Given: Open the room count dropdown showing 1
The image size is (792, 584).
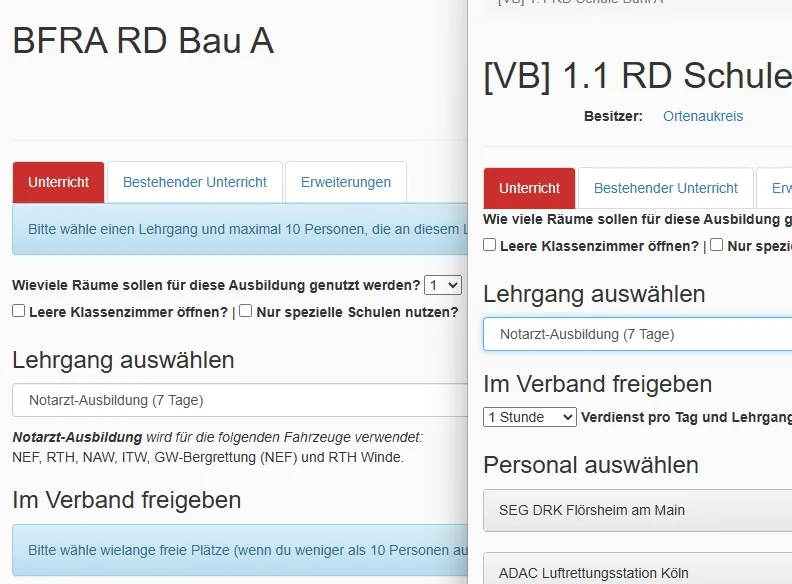Looking at the screenshot, I should tap(442, 285).
